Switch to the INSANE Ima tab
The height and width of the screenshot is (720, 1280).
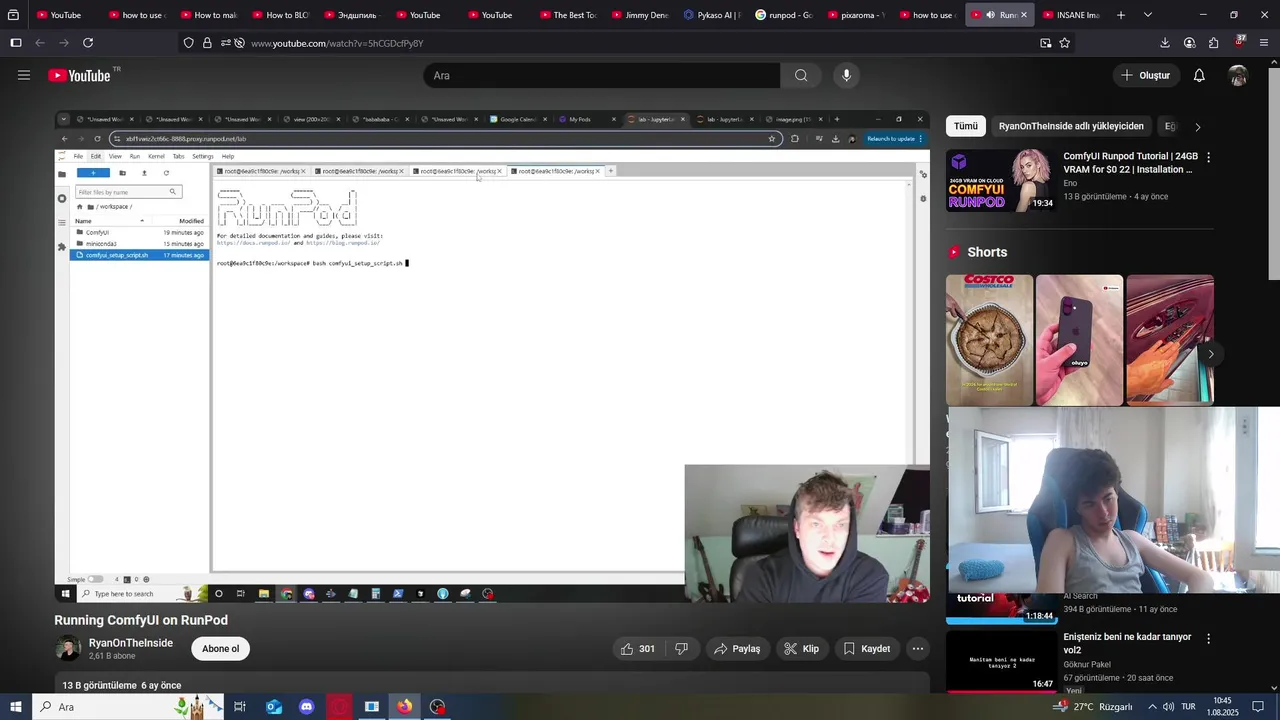(1070, 15)
